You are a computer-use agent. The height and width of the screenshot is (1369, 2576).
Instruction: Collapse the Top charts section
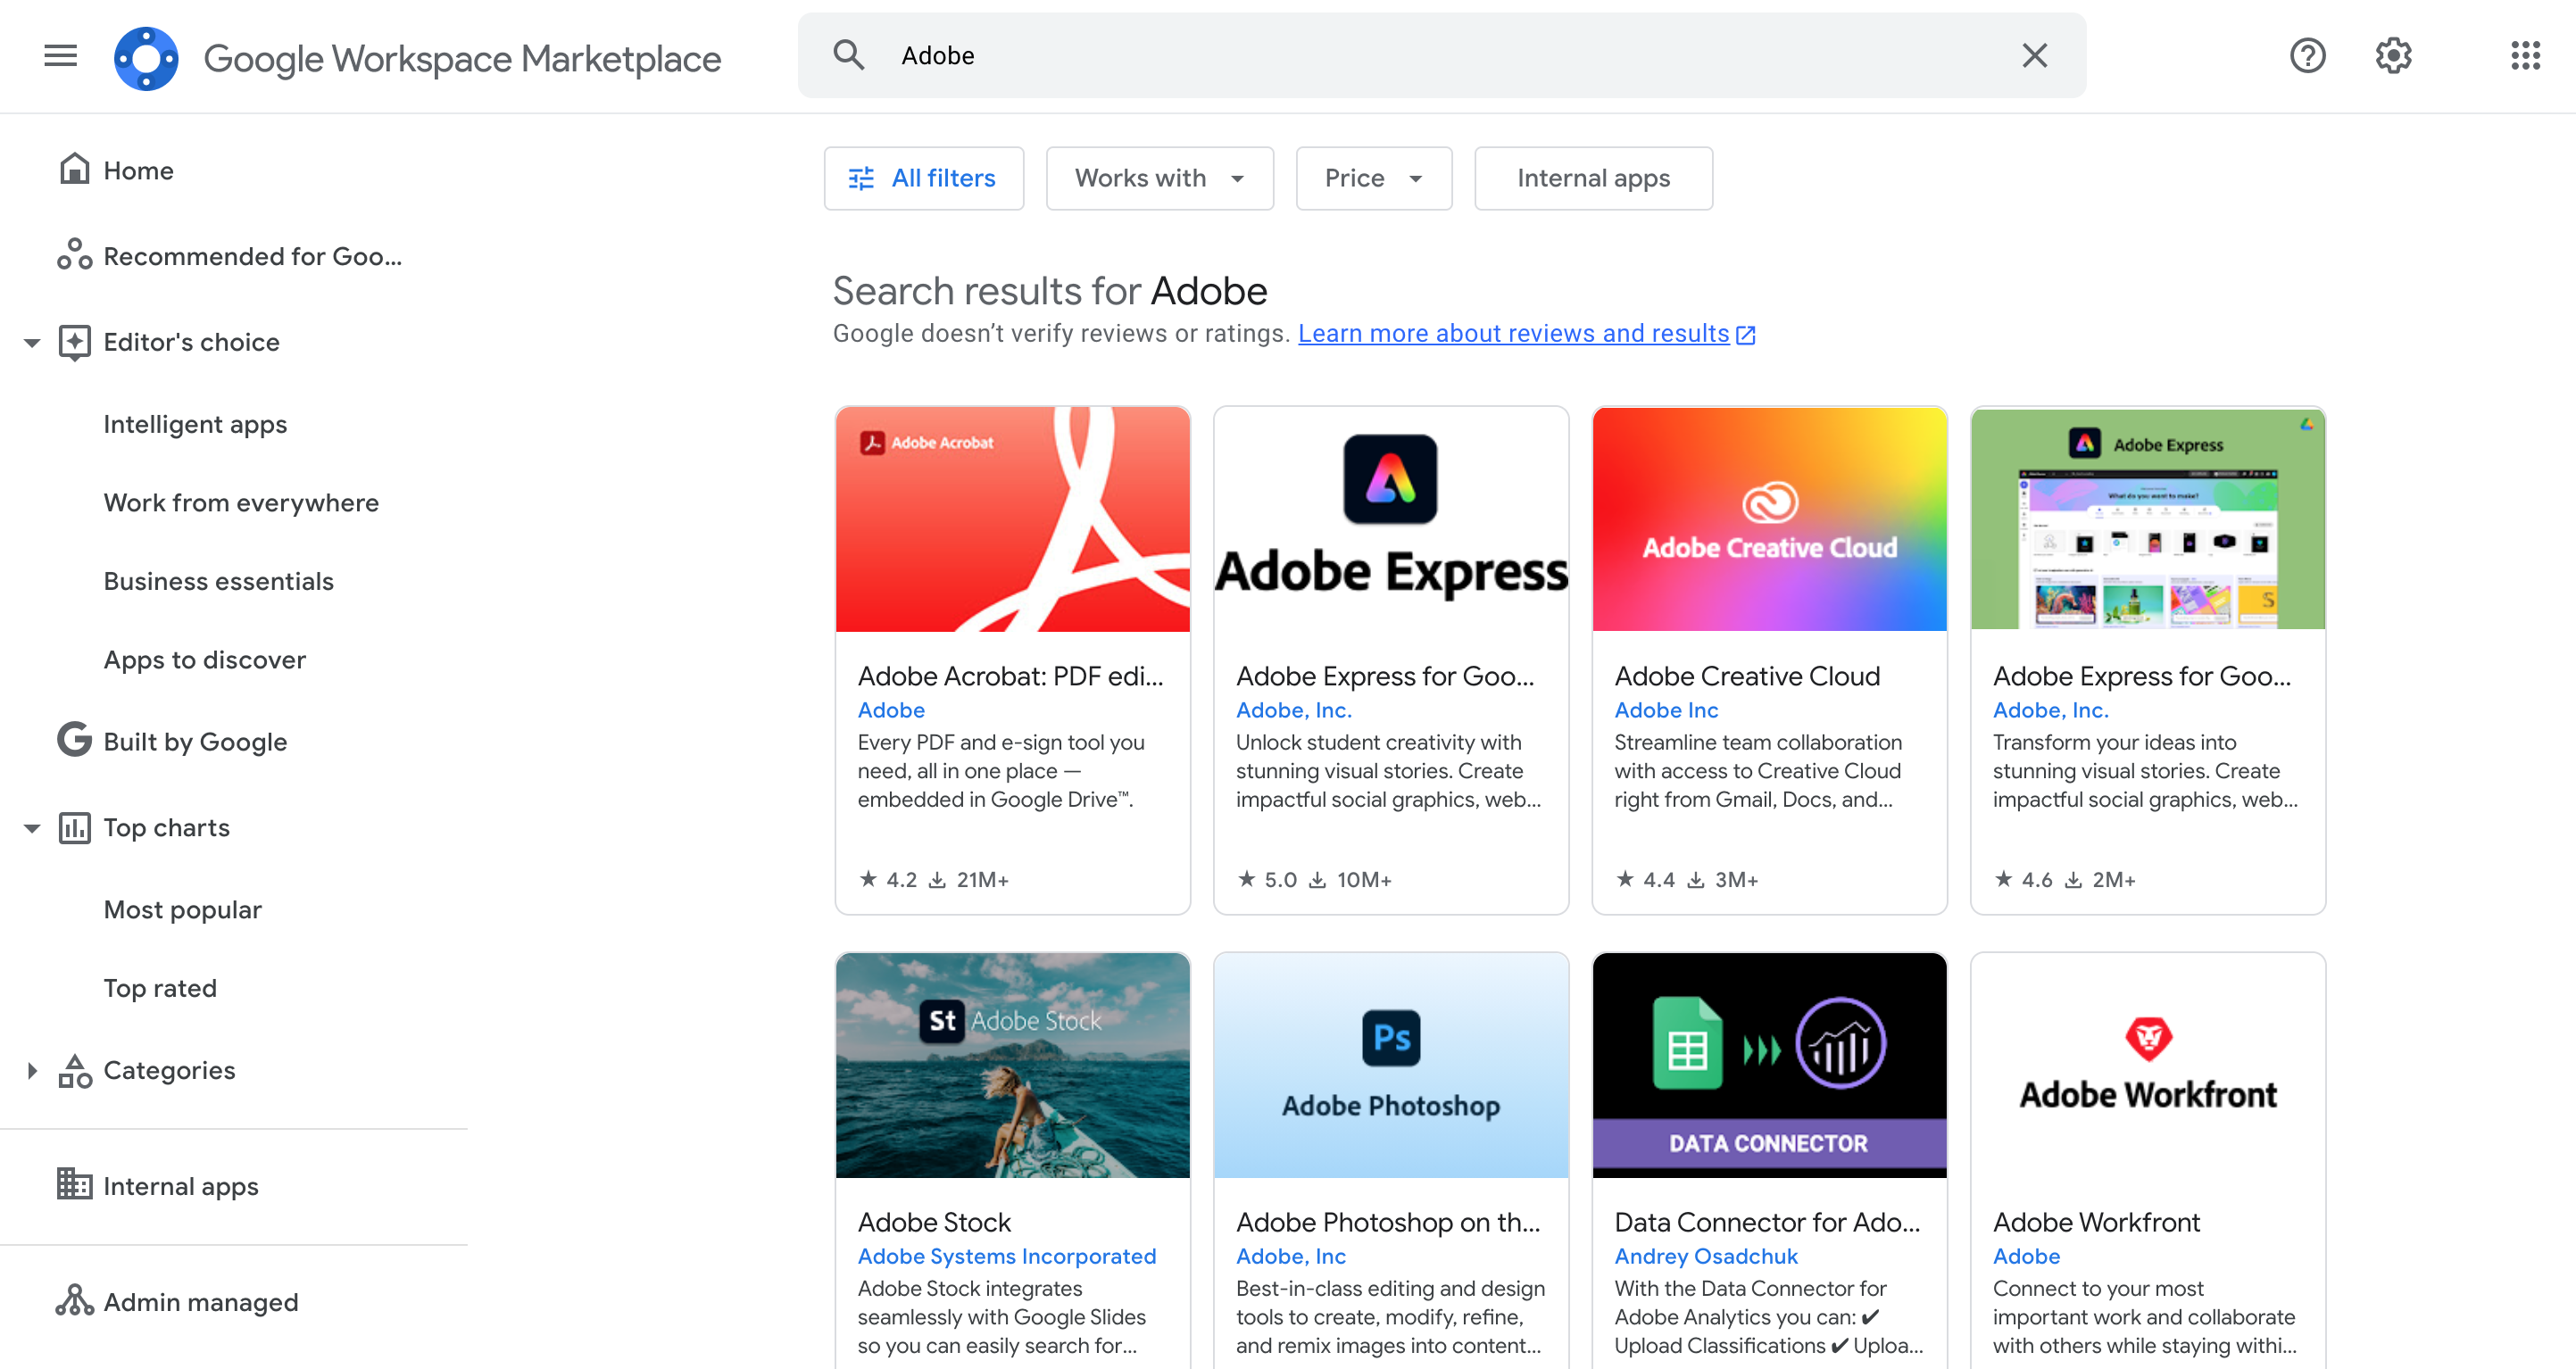click(32, 828)
